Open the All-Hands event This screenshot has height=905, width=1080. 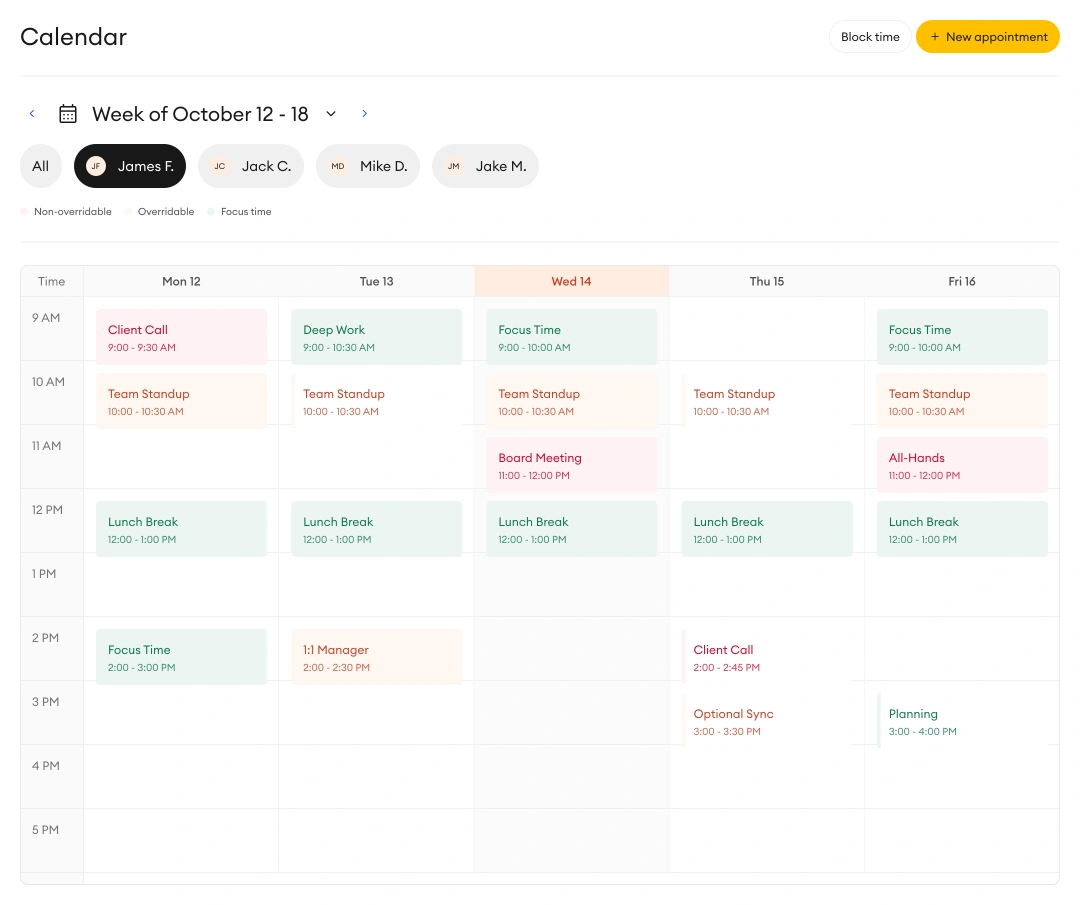pos(962,465)
